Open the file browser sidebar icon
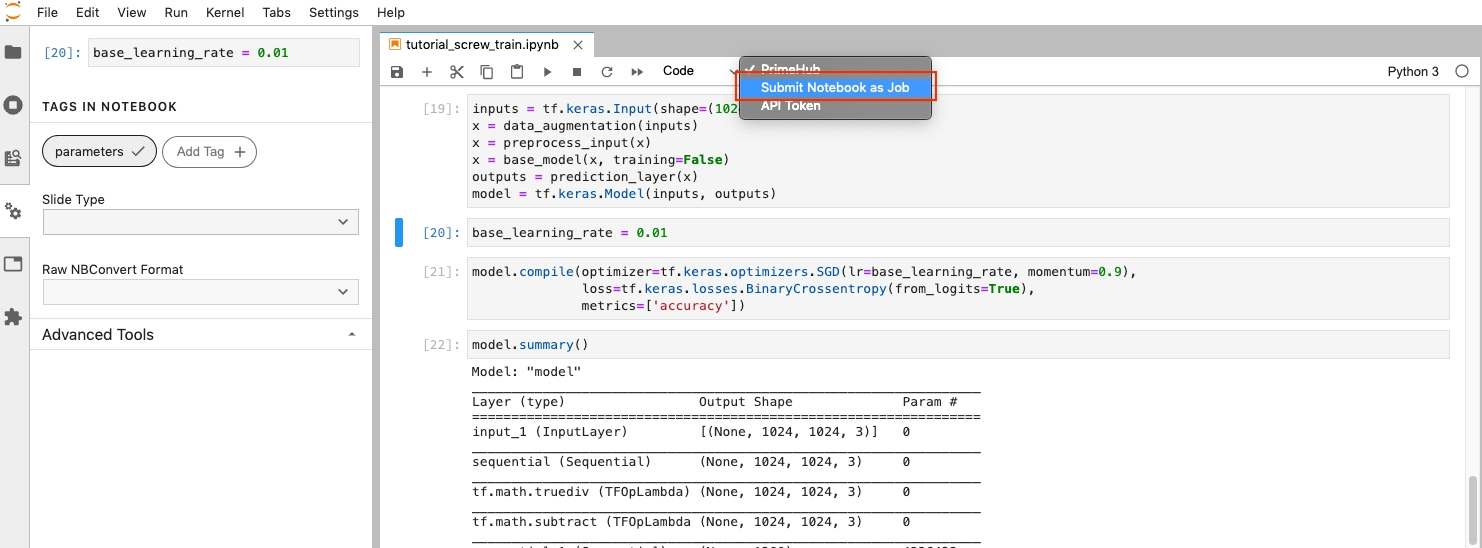 [13, 52]
